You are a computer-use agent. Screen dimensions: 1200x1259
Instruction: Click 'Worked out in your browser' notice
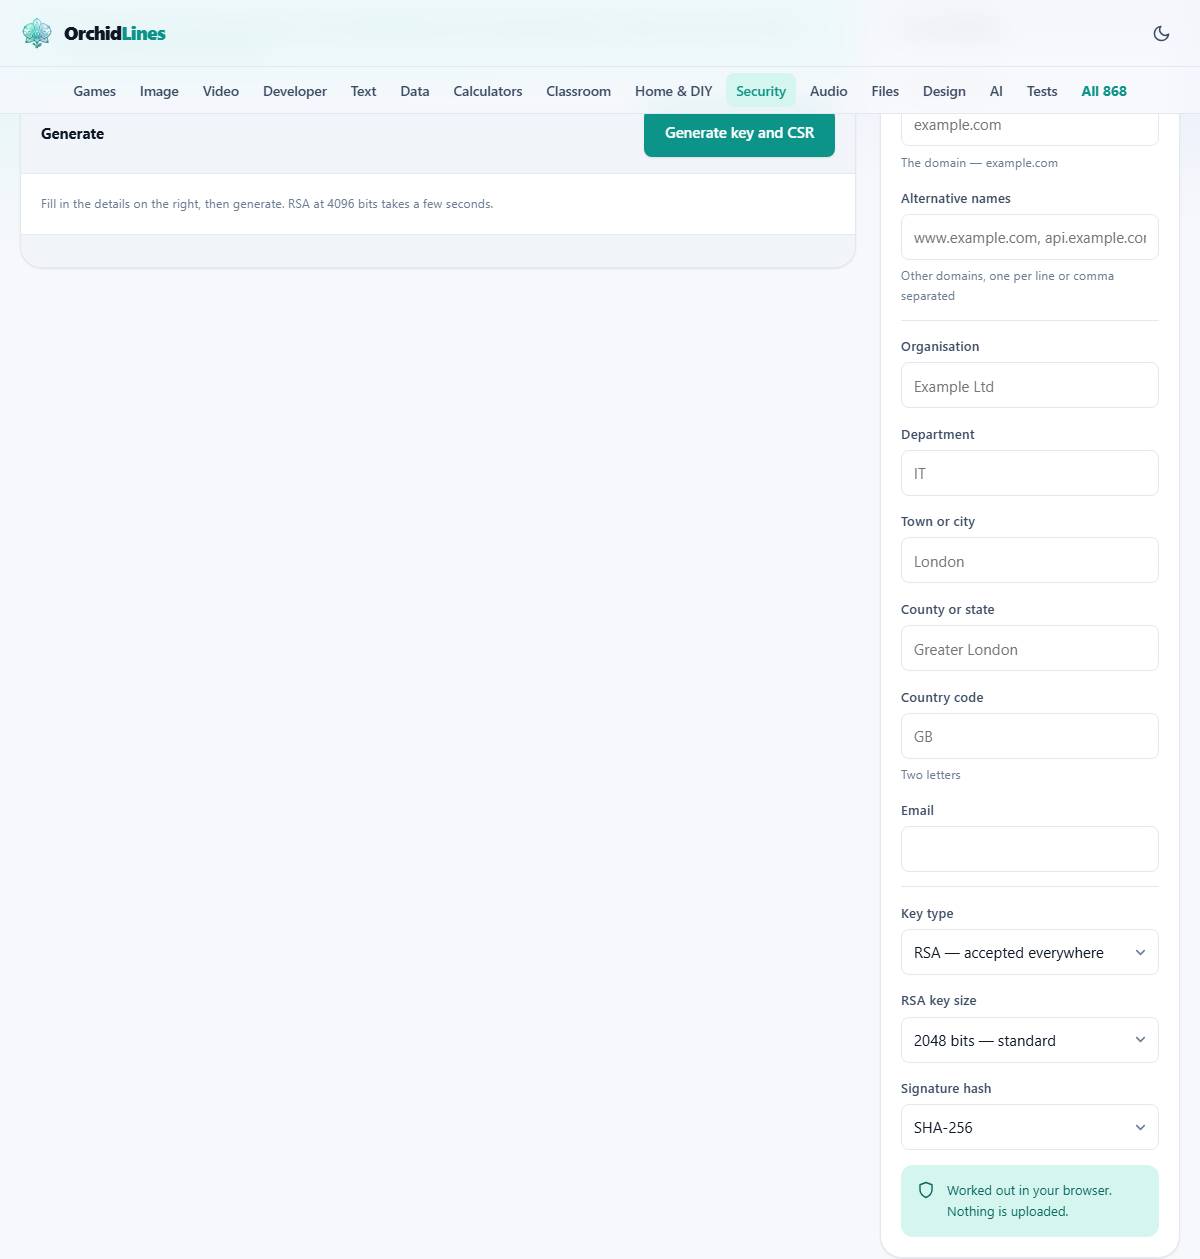(x=1029, y=1201)
